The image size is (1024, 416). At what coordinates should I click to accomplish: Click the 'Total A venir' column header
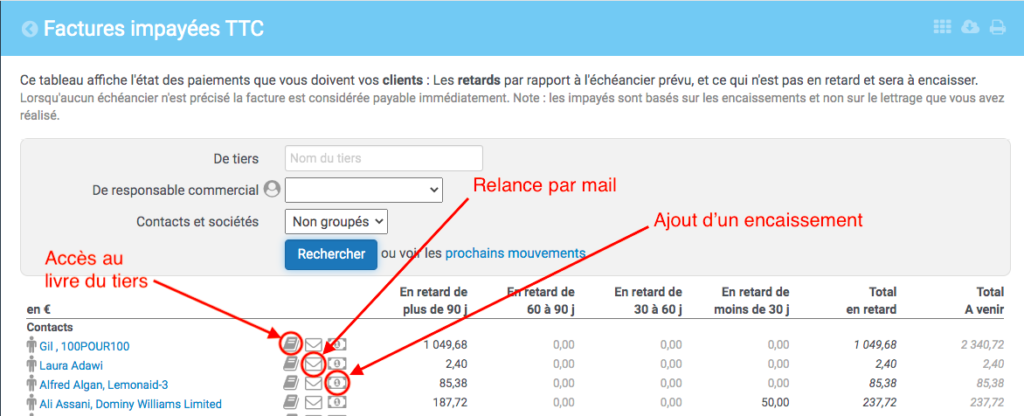click(984, 300)
